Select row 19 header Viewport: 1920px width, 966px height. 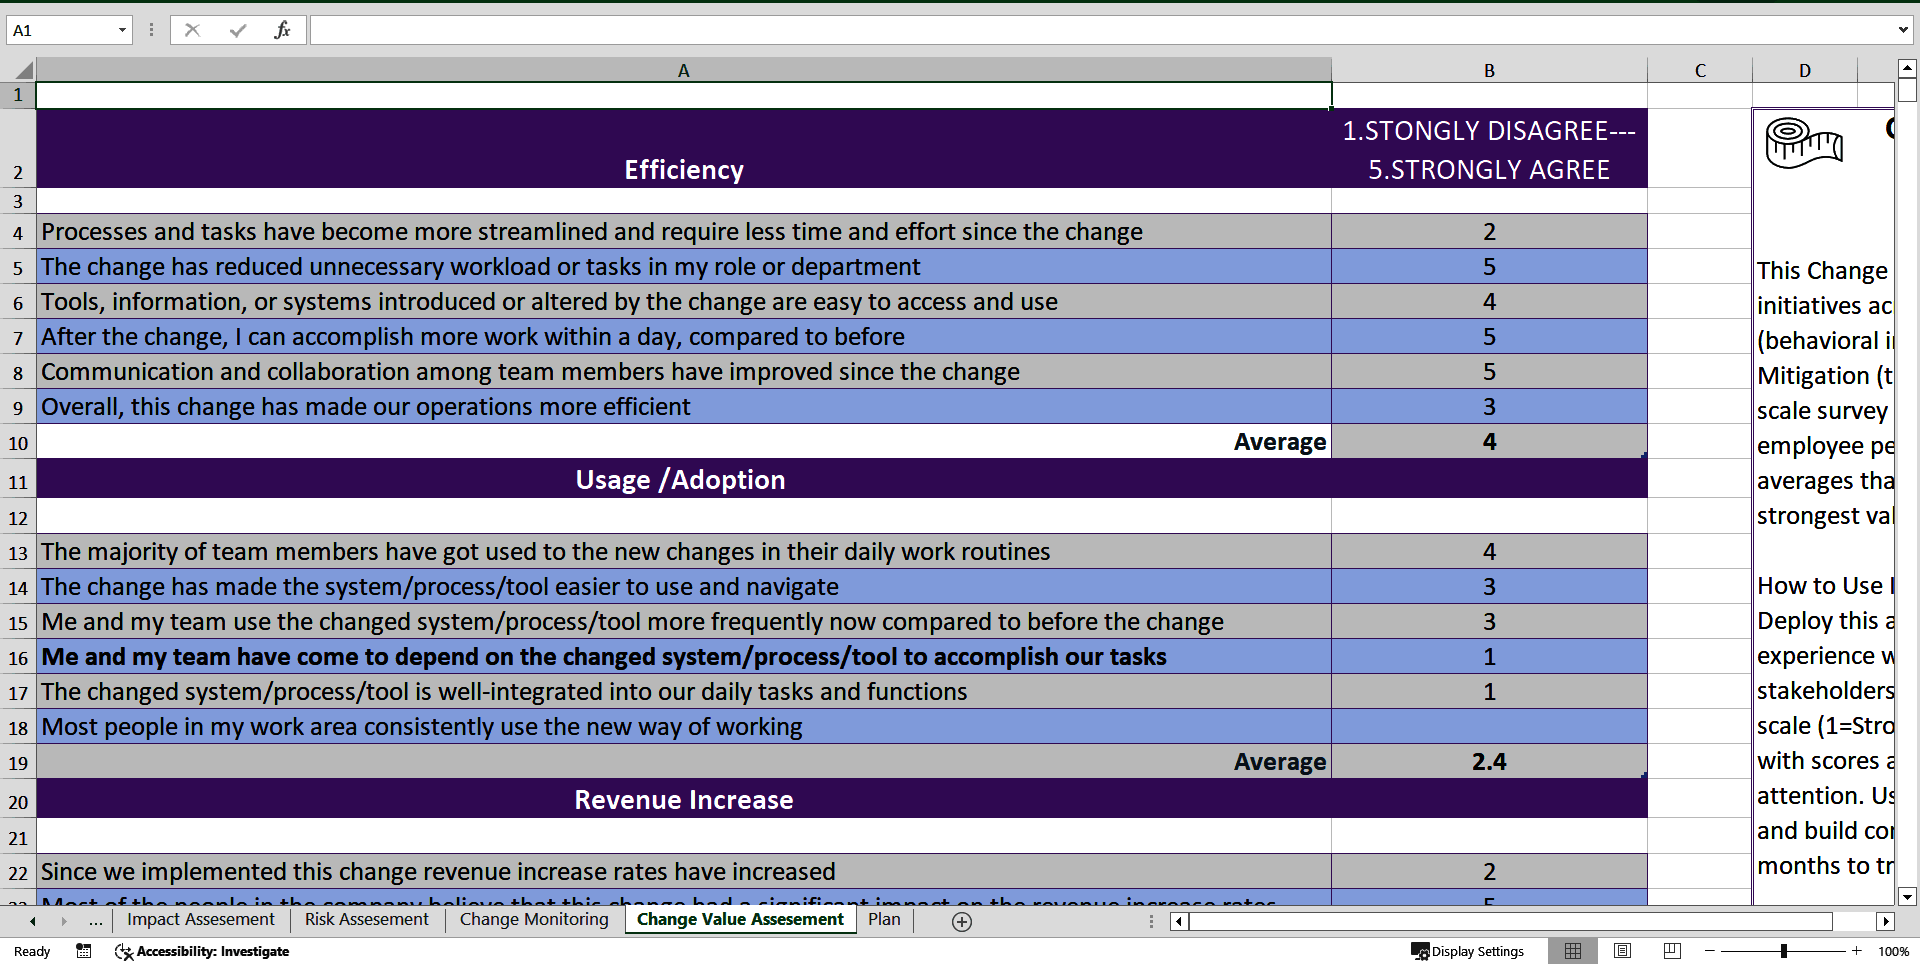18,762
